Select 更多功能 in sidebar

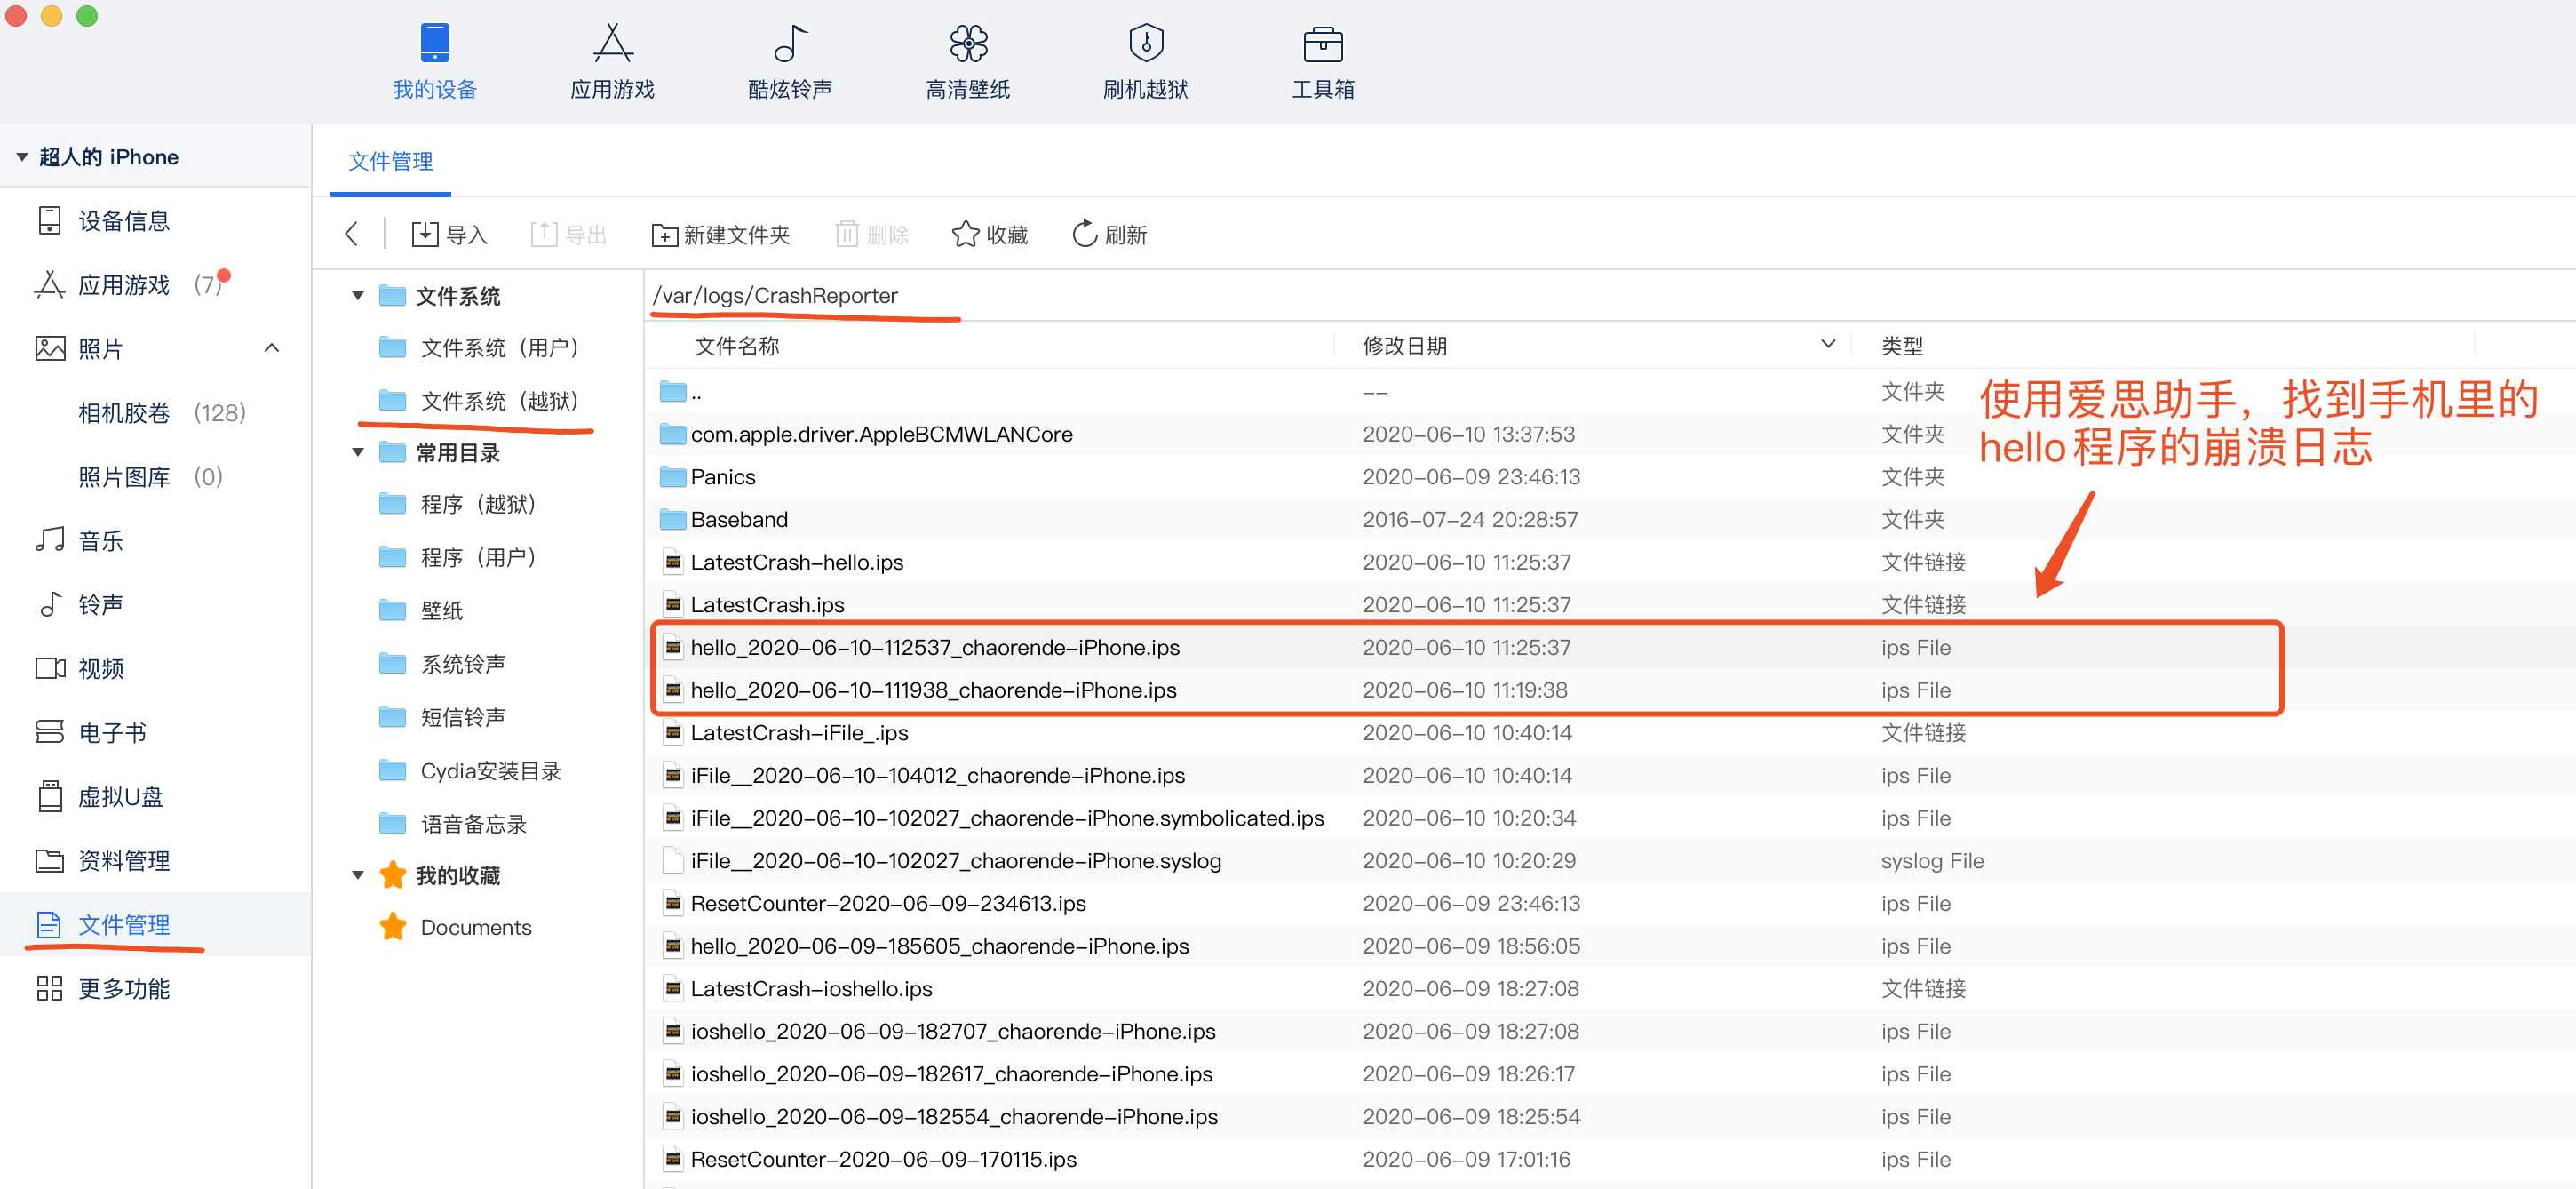pos(156,989)
